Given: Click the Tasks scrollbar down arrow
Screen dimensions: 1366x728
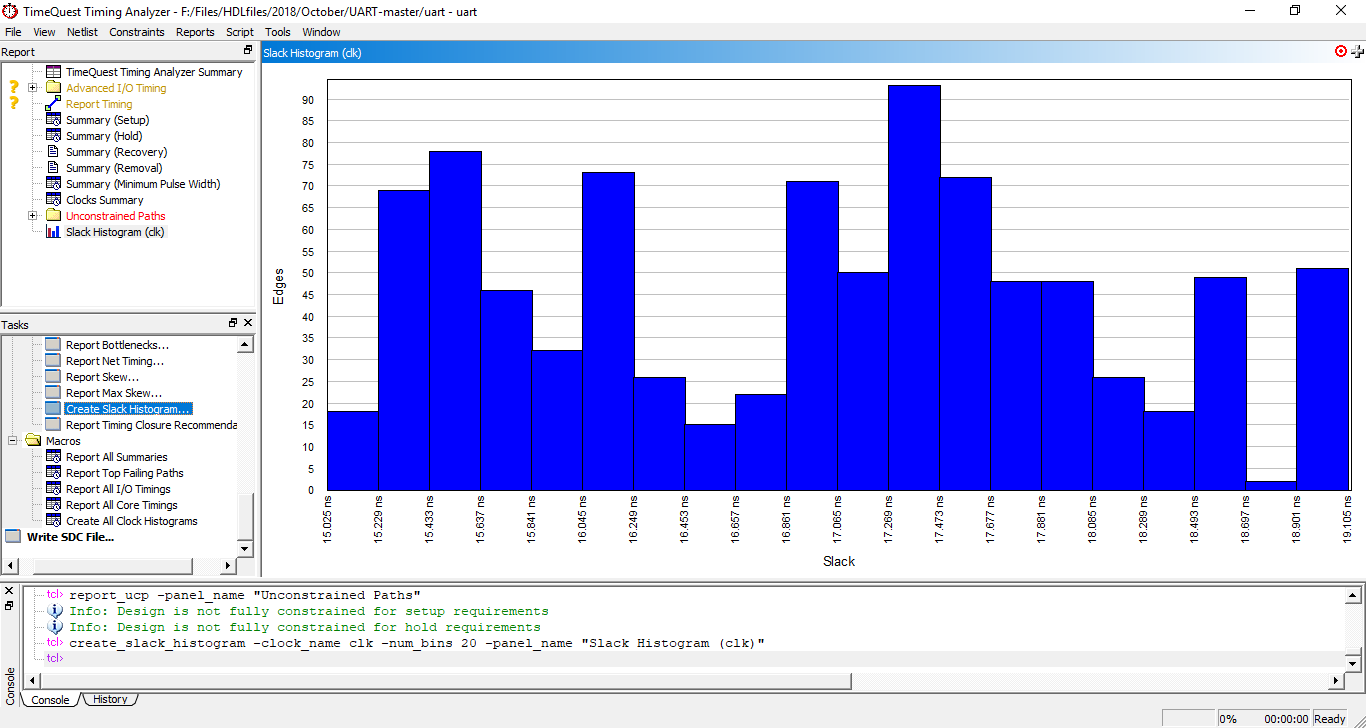Looking at the screenshot, I should pyautogui.click(x=245, y=548).
